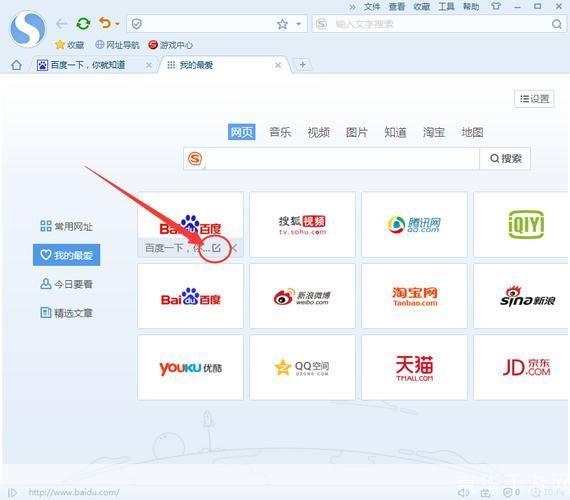Close the 百度一下 tab

(x=149, y=65)
